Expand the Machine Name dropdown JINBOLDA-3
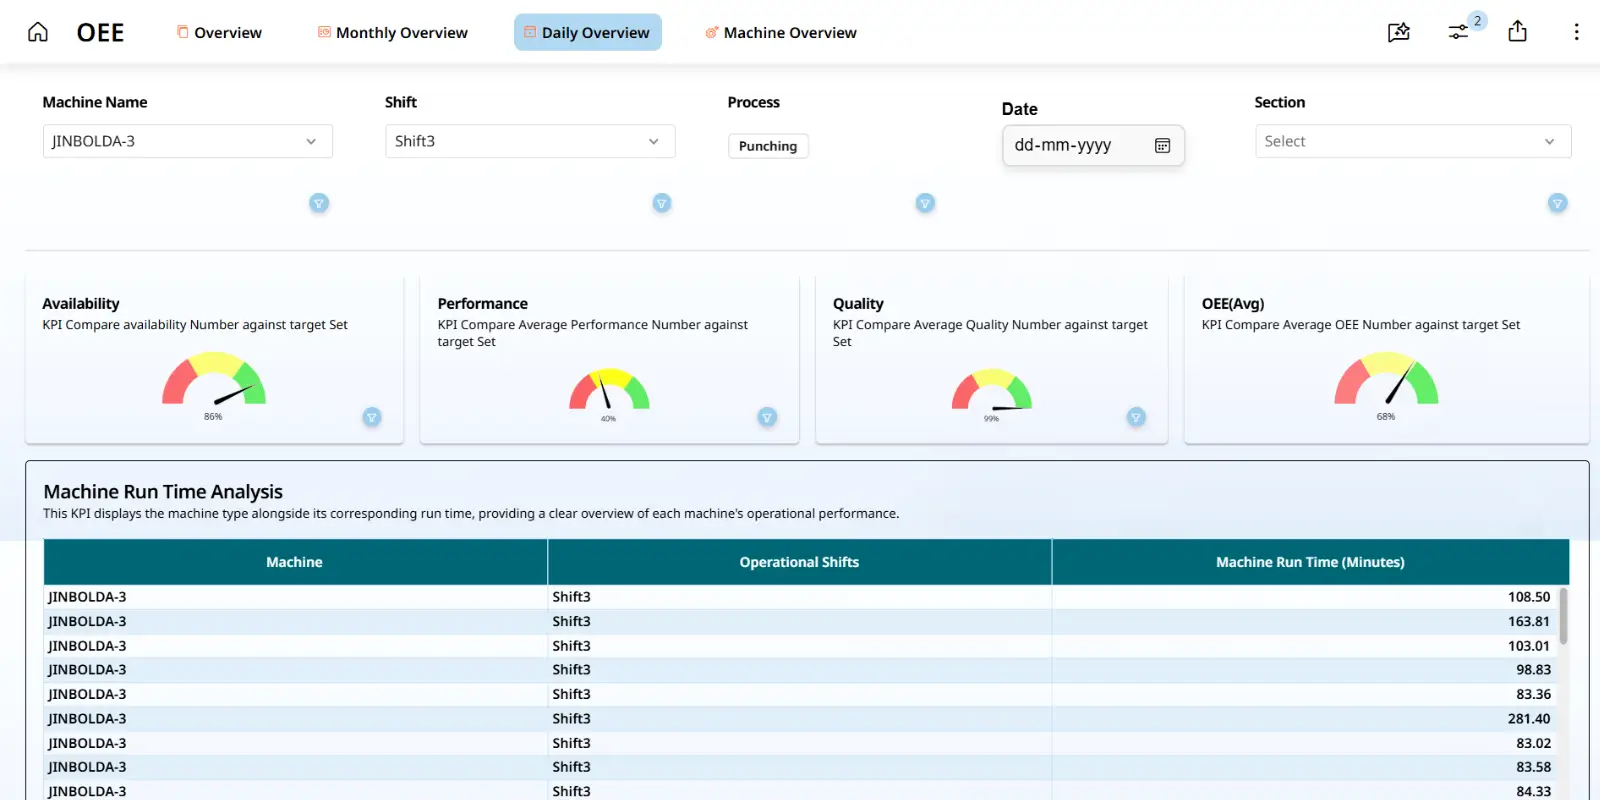 [x=187, y=141]
